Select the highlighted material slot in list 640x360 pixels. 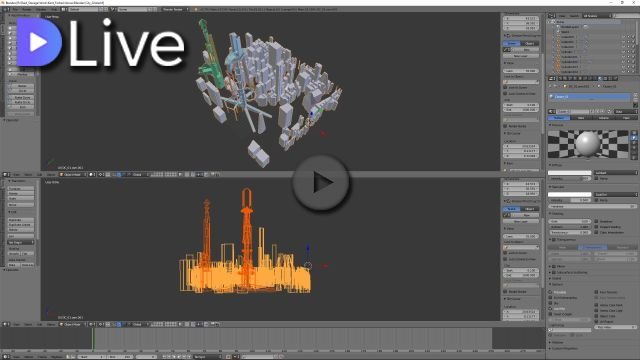tap(590, 97)
